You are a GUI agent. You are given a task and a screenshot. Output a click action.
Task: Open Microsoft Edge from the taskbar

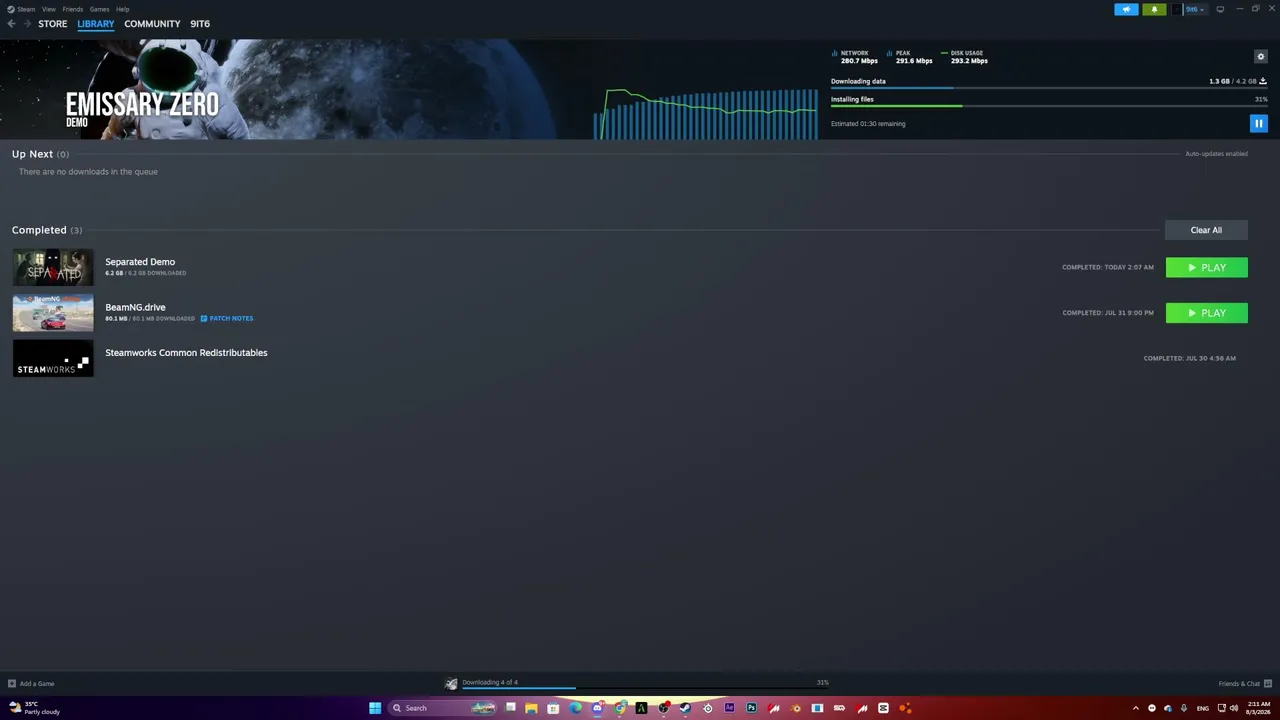pos(575,708)
